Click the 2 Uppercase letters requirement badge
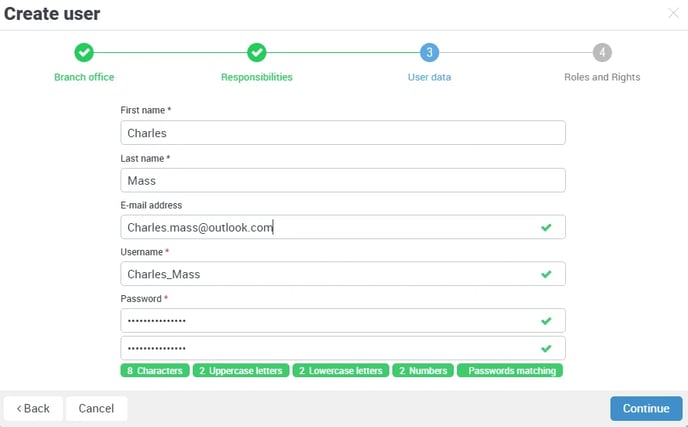The width and height of the screenshot is (688, 427). pos(241,371)
